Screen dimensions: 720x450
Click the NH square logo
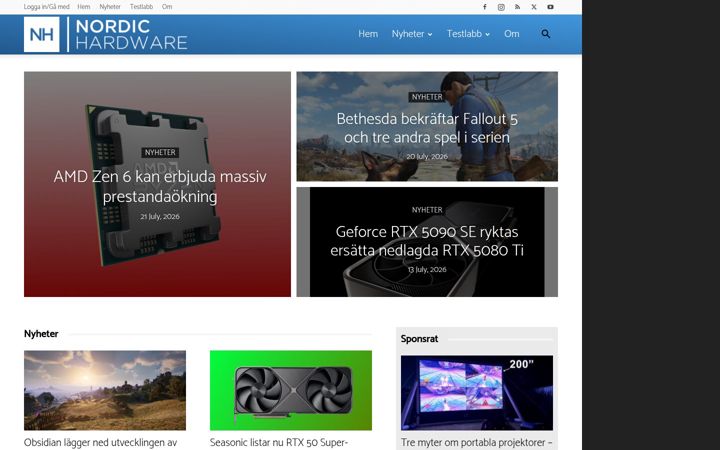pos(42,34)
